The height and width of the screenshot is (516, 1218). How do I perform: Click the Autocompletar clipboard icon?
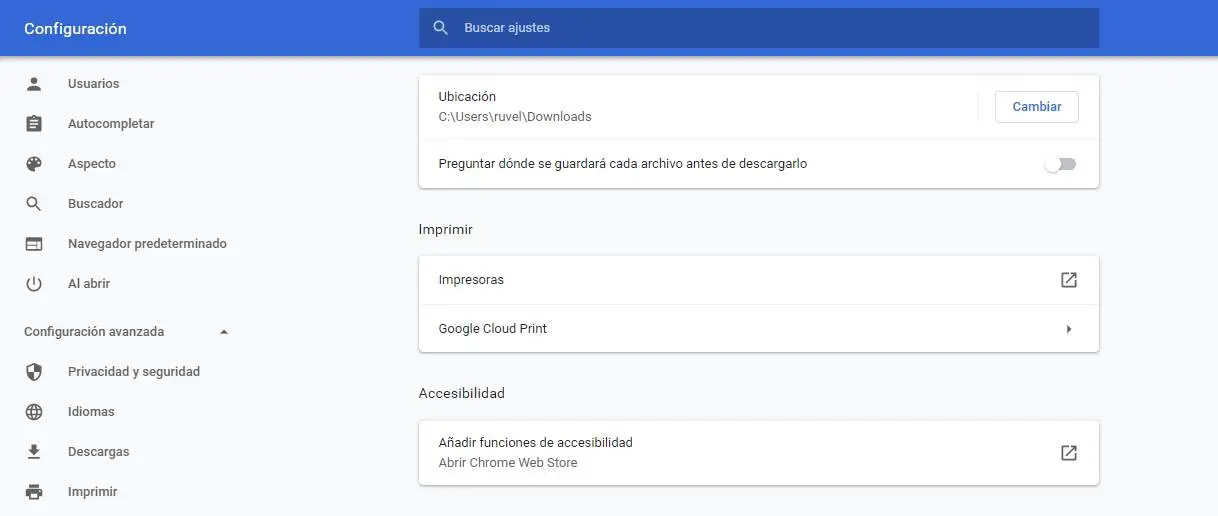tap(34, 124)
